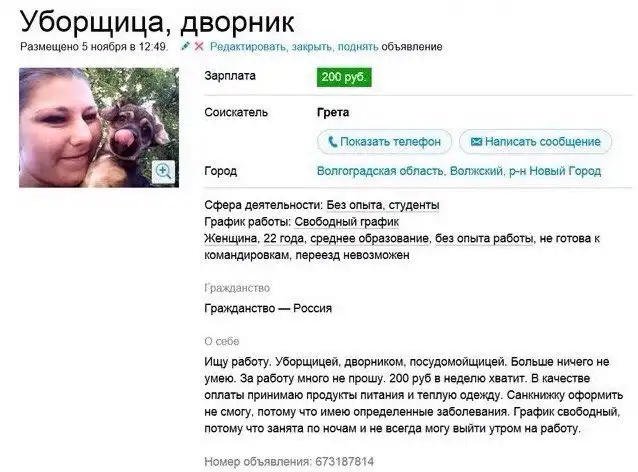638x472 pixels.
Task: Click the phone handset icon
Action: 332,142
